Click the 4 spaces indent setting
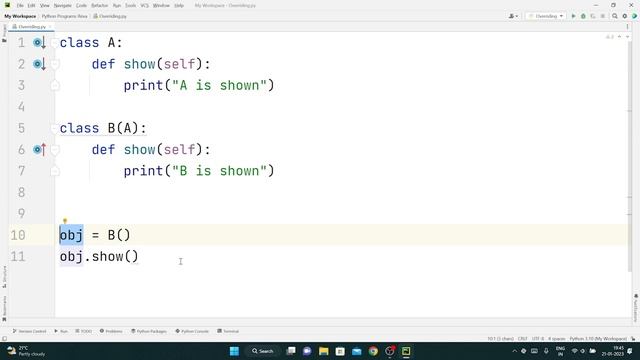The width and height of the screenshot is (640, 360). coord(556,339)
